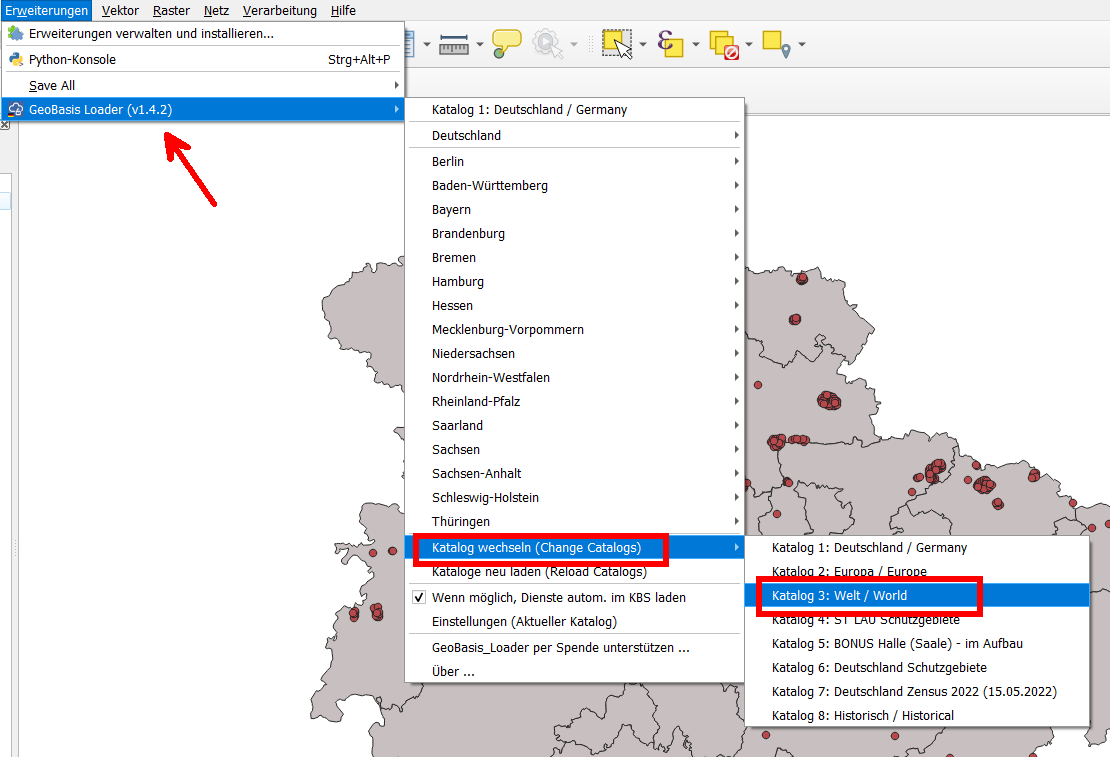Close the left panel with X button
This screenshot has height=757, width=1110.
coord(4,124)
